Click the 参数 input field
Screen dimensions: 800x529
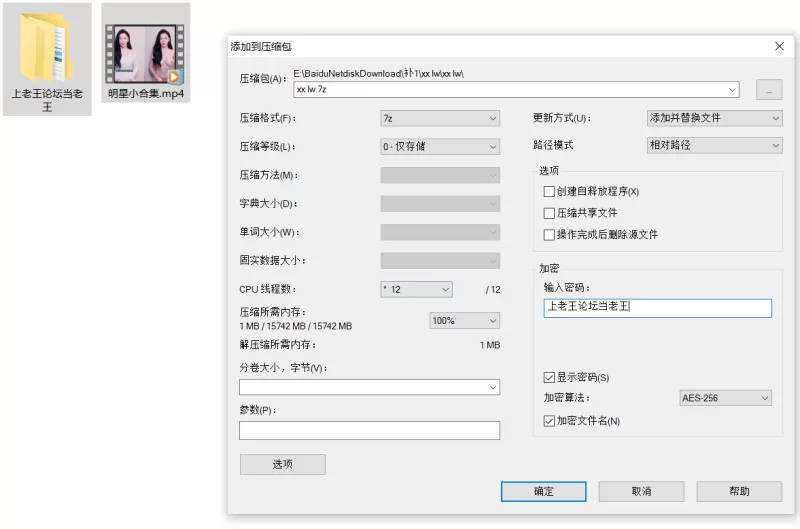pos(369,431)
